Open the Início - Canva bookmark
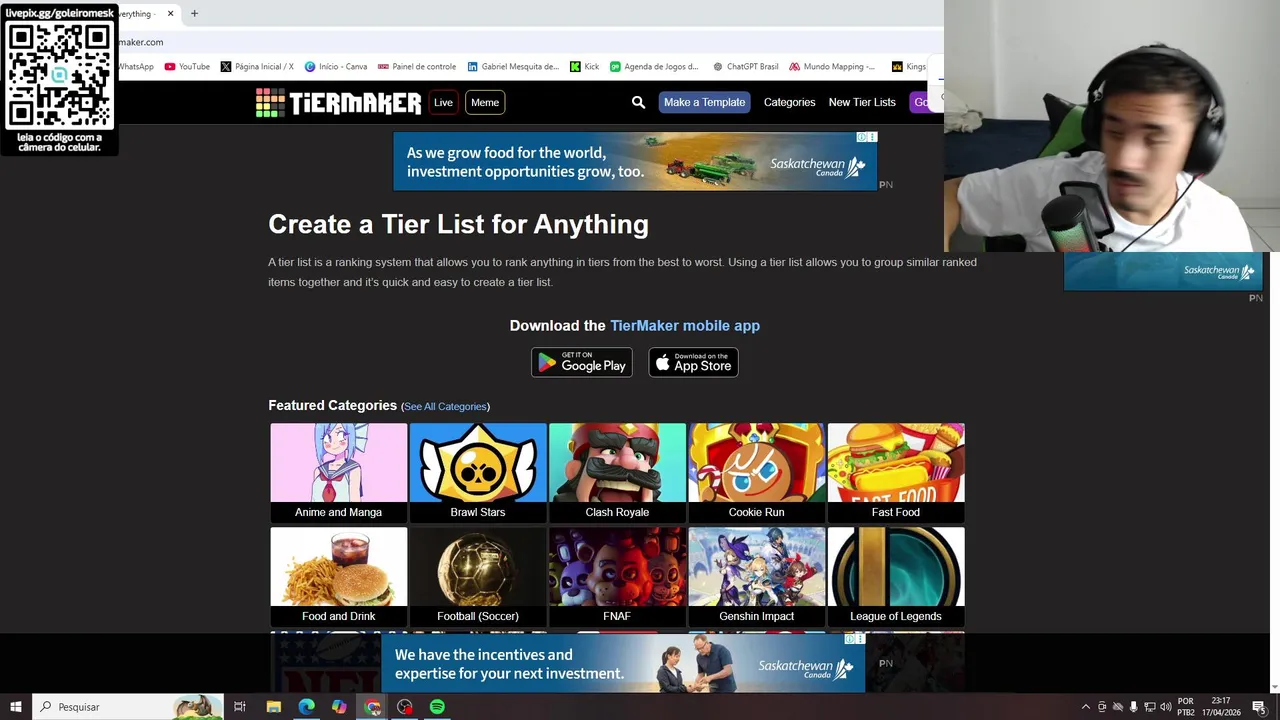1280x720 pixels. pos(336,67)
